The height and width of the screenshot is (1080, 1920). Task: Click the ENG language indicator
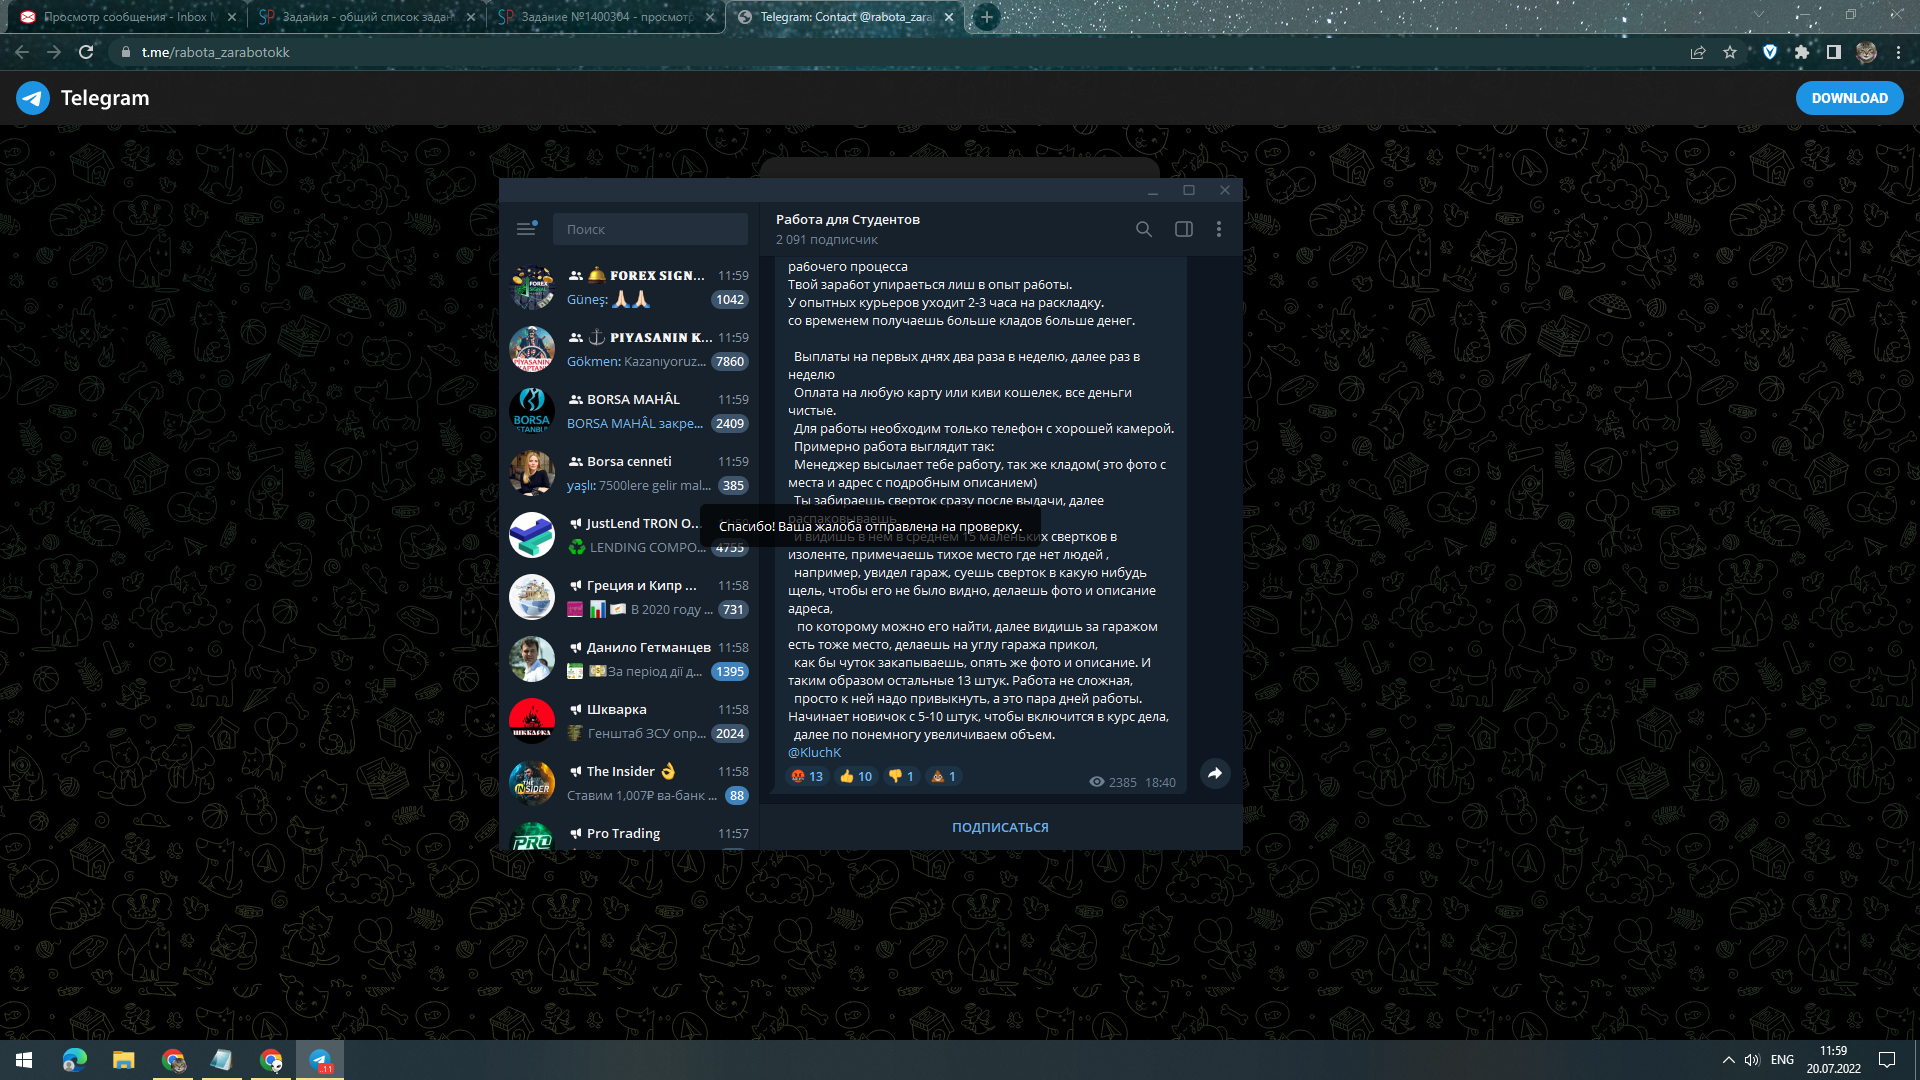pyautogui.click(x=1782, y=1060)
